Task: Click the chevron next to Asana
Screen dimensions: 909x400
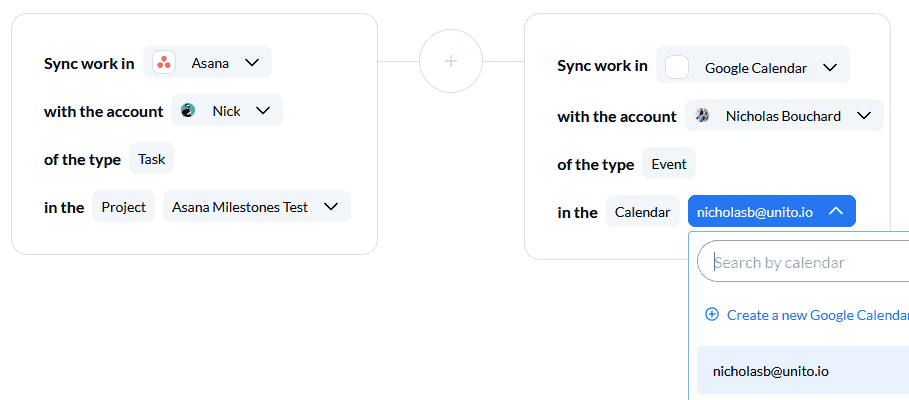Action: [x=252, y=63]
